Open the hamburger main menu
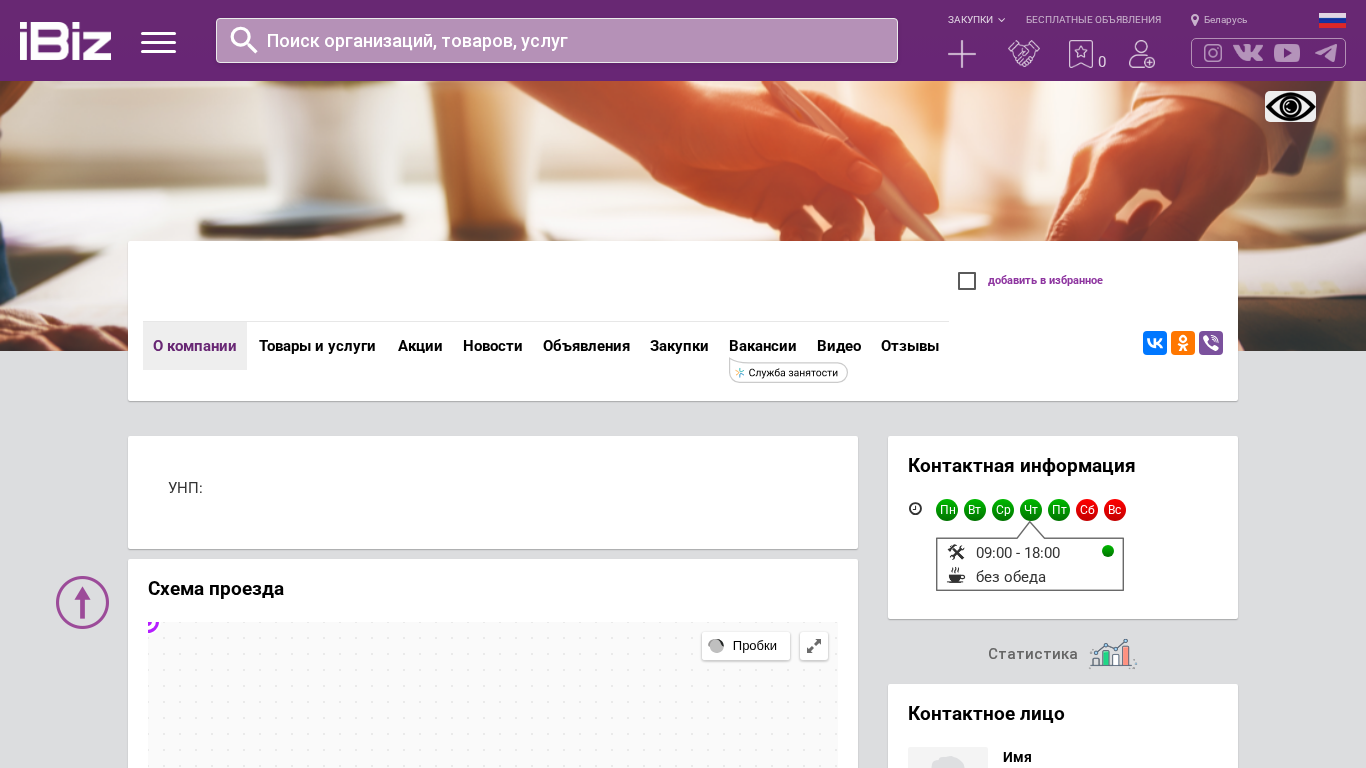The width and height of the screenshot is (1366, 768). 158,42
